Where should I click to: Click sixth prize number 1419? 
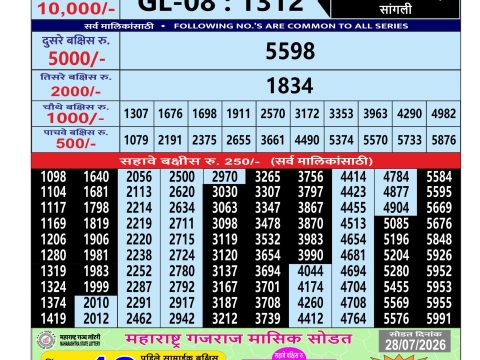(53, 319)
